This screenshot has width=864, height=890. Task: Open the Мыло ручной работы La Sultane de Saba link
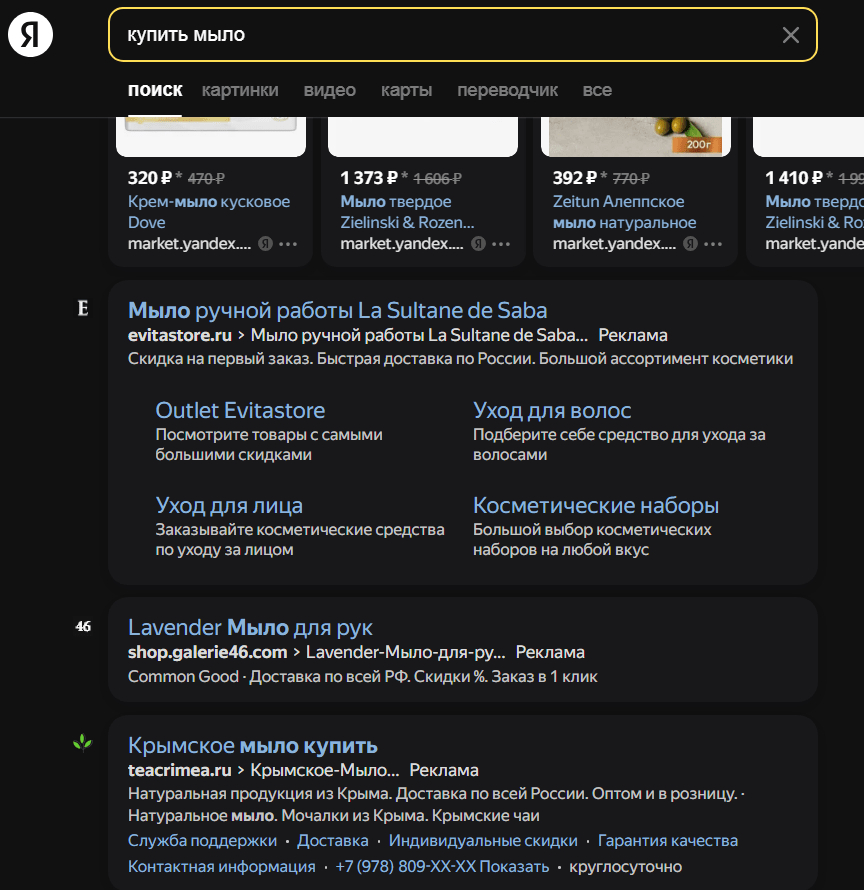[337, 310]
